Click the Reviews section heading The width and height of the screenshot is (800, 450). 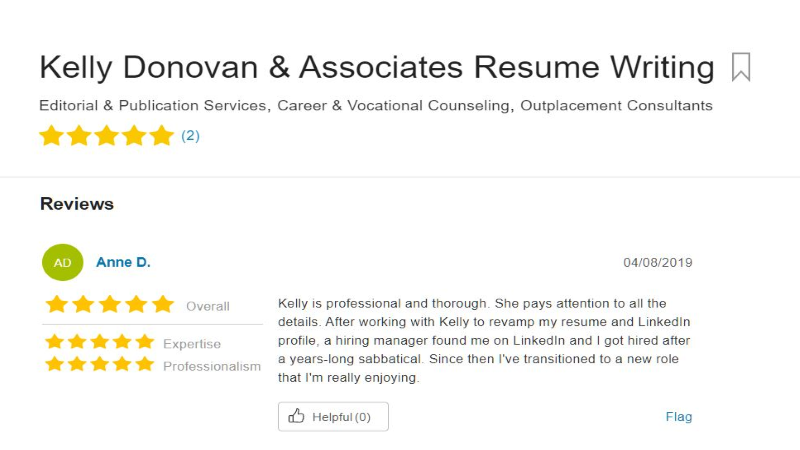[x=77, y=204]
